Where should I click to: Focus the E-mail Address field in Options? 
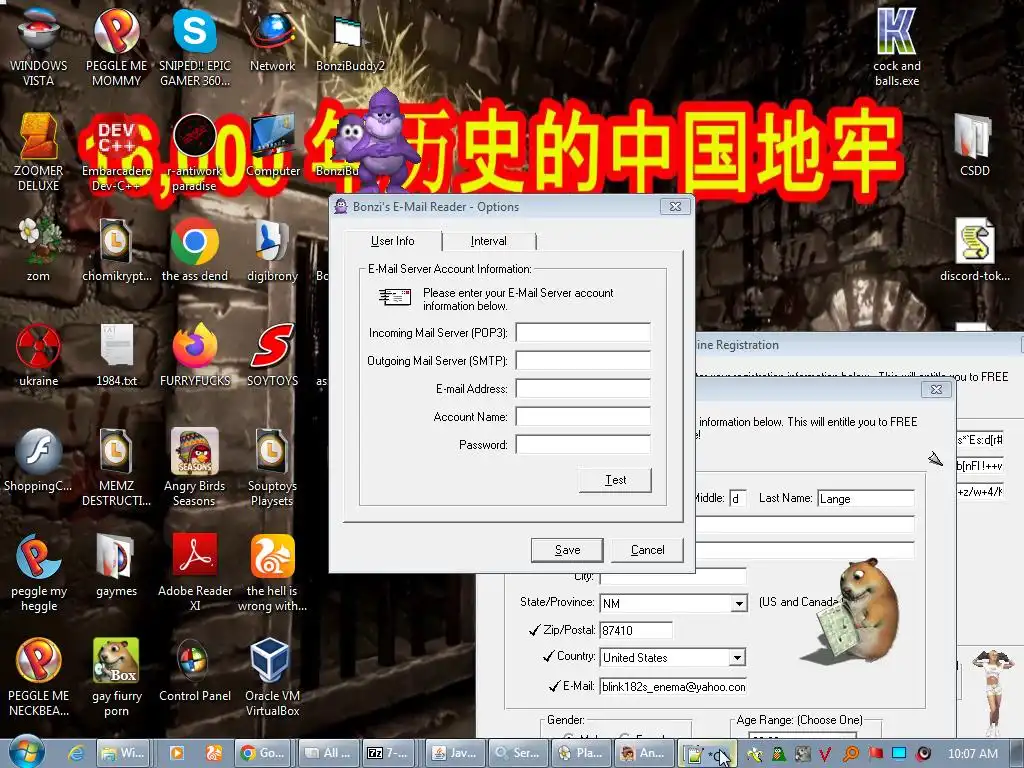[x=583, y=389]
